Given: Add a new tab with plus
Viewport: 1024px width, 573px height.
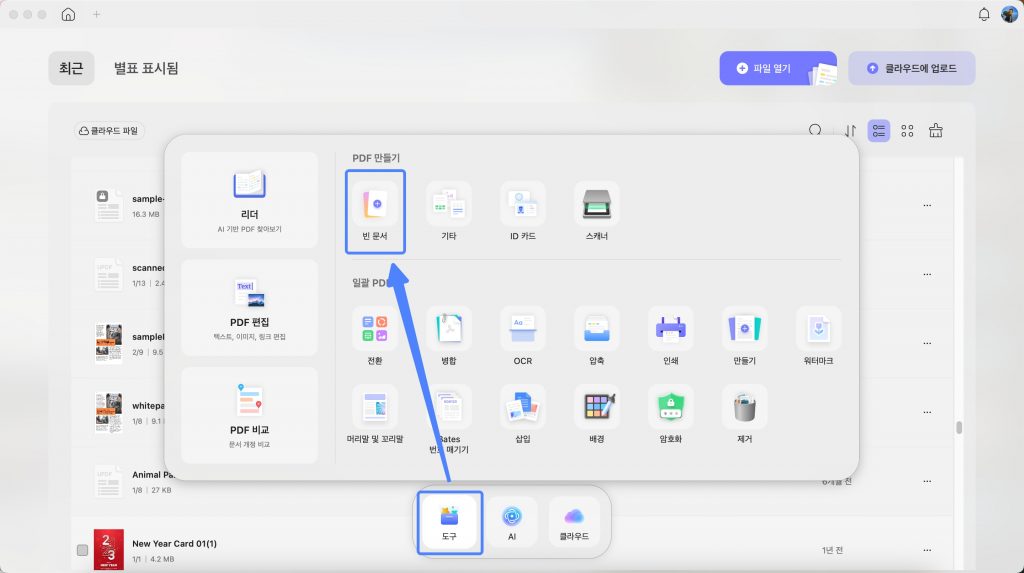Looking at the screenshot, I should [x=97, y=14].
